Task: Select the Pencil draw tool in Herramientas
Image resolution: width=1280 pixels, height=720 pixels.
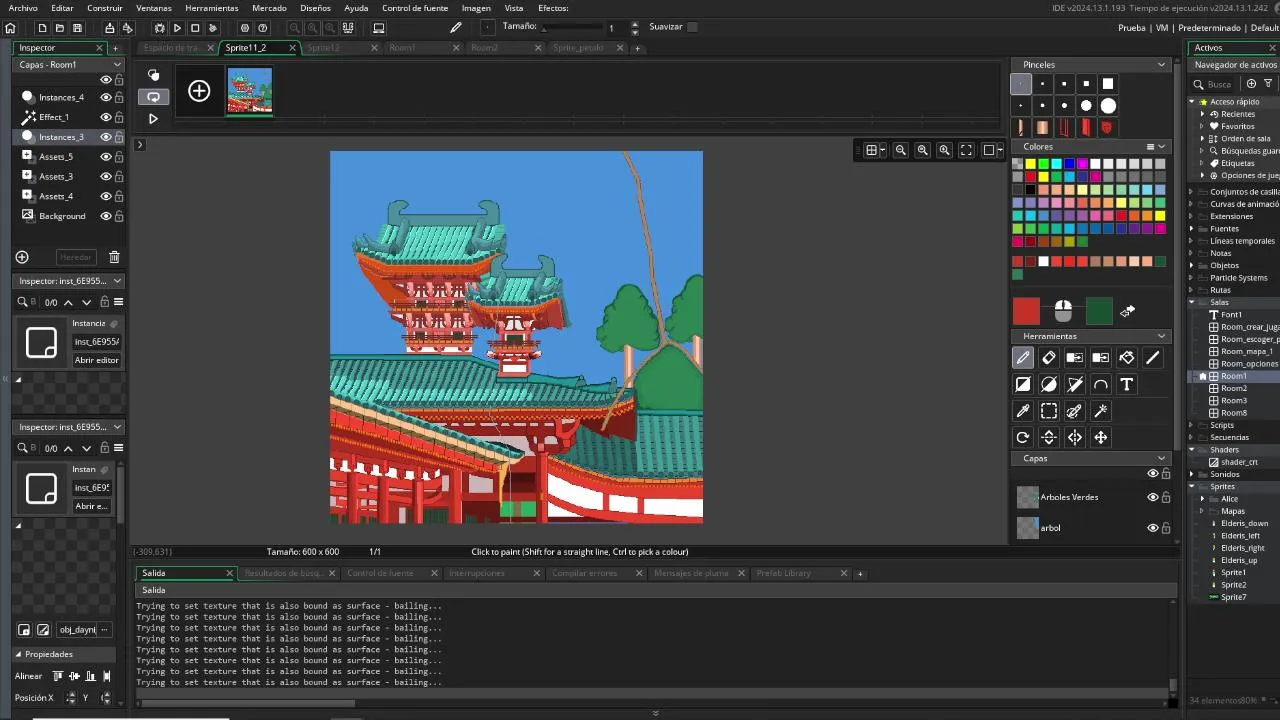Action: pos(1023,358)
